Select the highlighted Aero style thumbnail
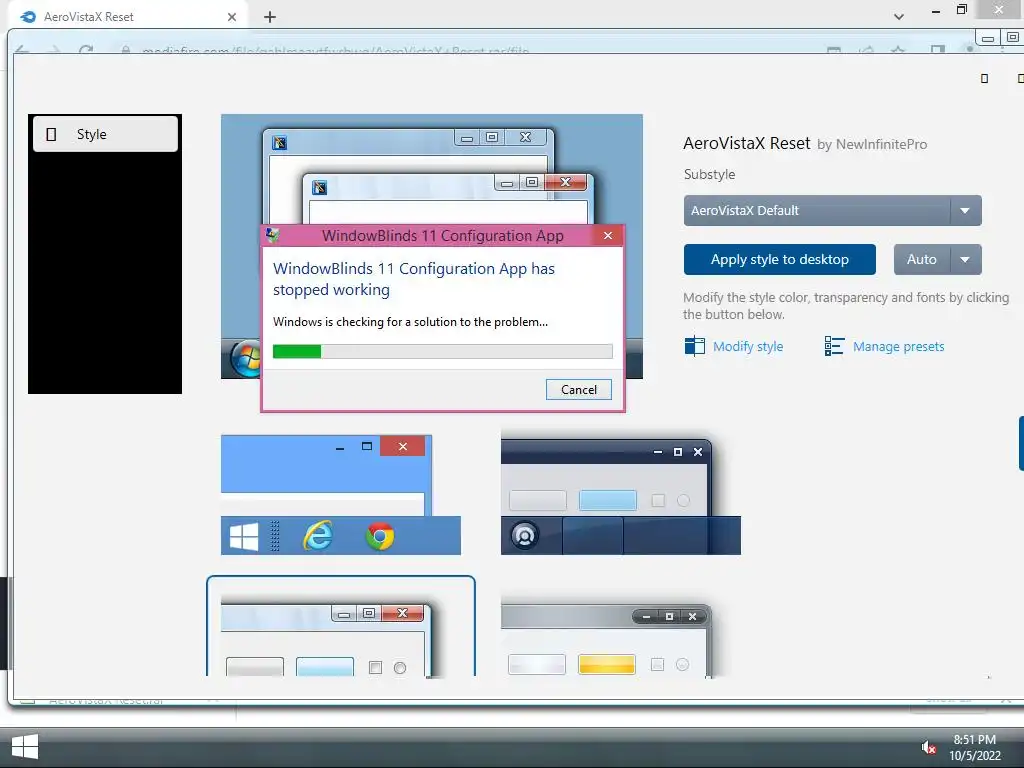Viewport: 1024px width, 768px height. 340,626
